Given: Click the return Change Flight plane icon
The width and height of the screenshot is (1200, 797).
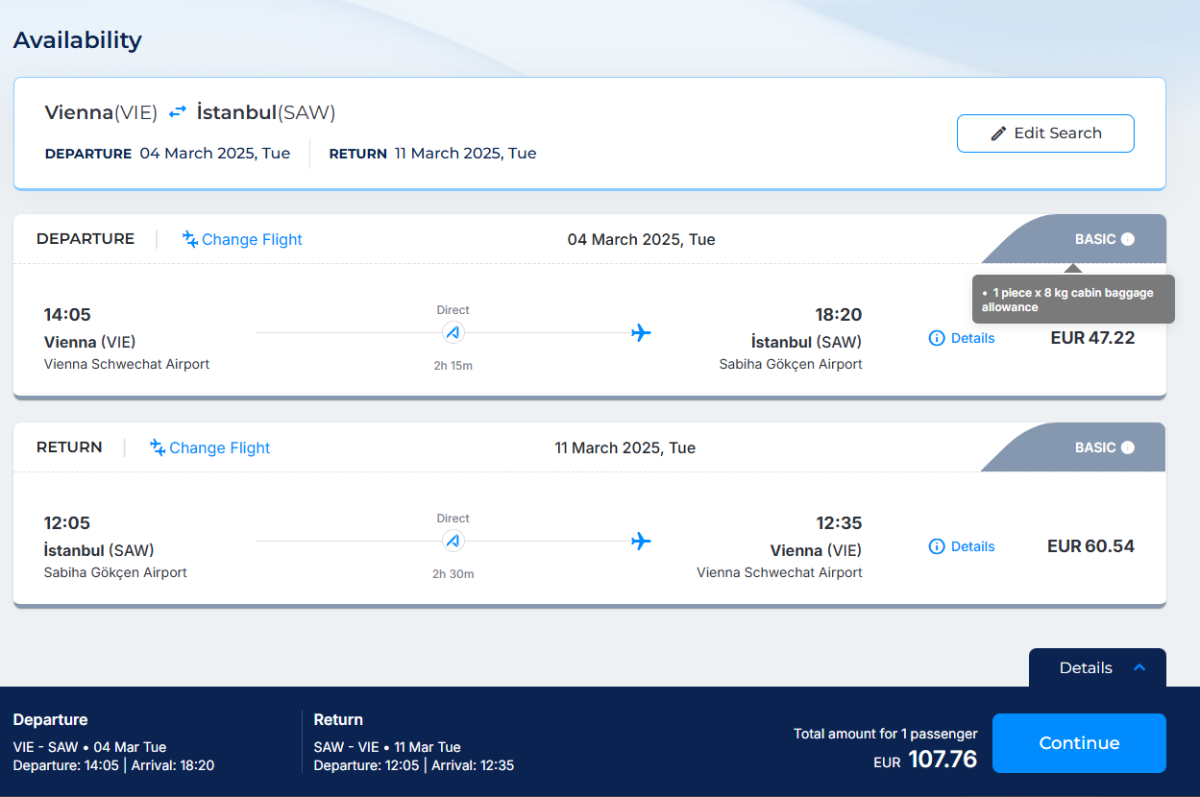Looking at the screenshot, I should 158,447.
